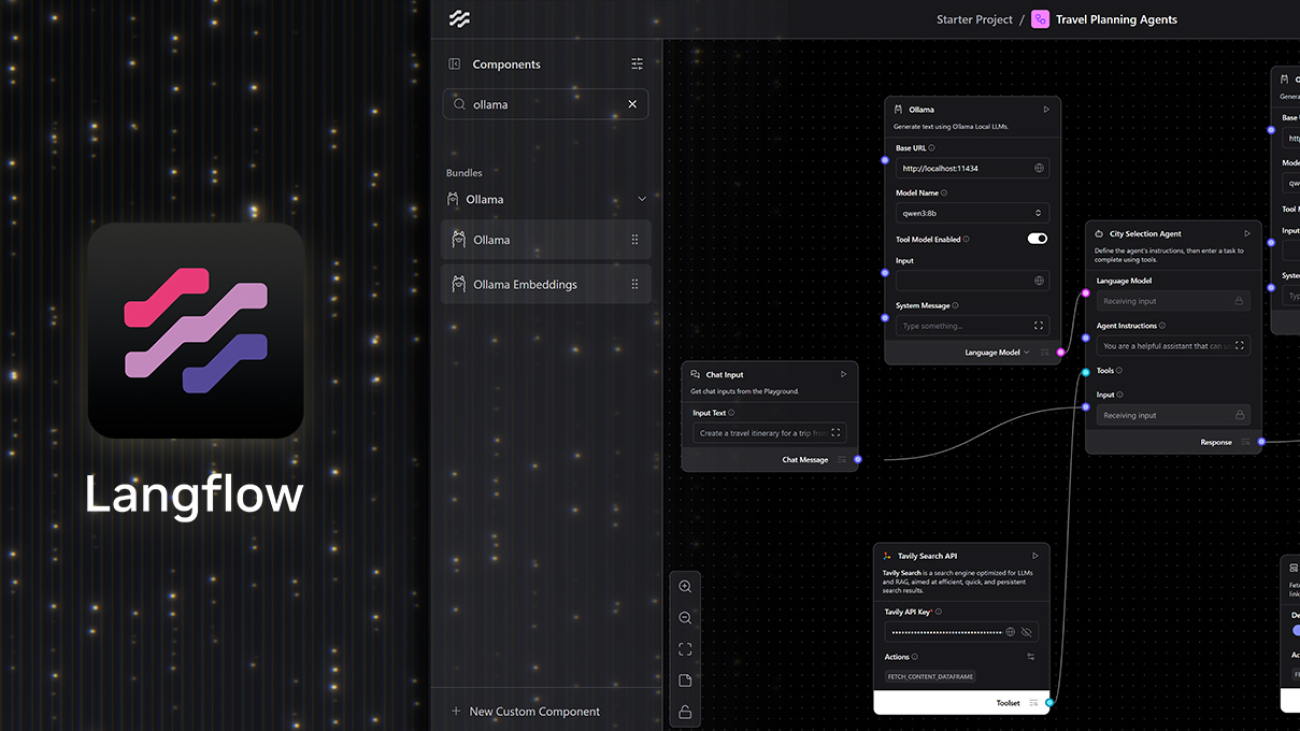Inspect Ollama Language Model output icon
The width and height of the screenshot is (1300, 731).
1045,352
